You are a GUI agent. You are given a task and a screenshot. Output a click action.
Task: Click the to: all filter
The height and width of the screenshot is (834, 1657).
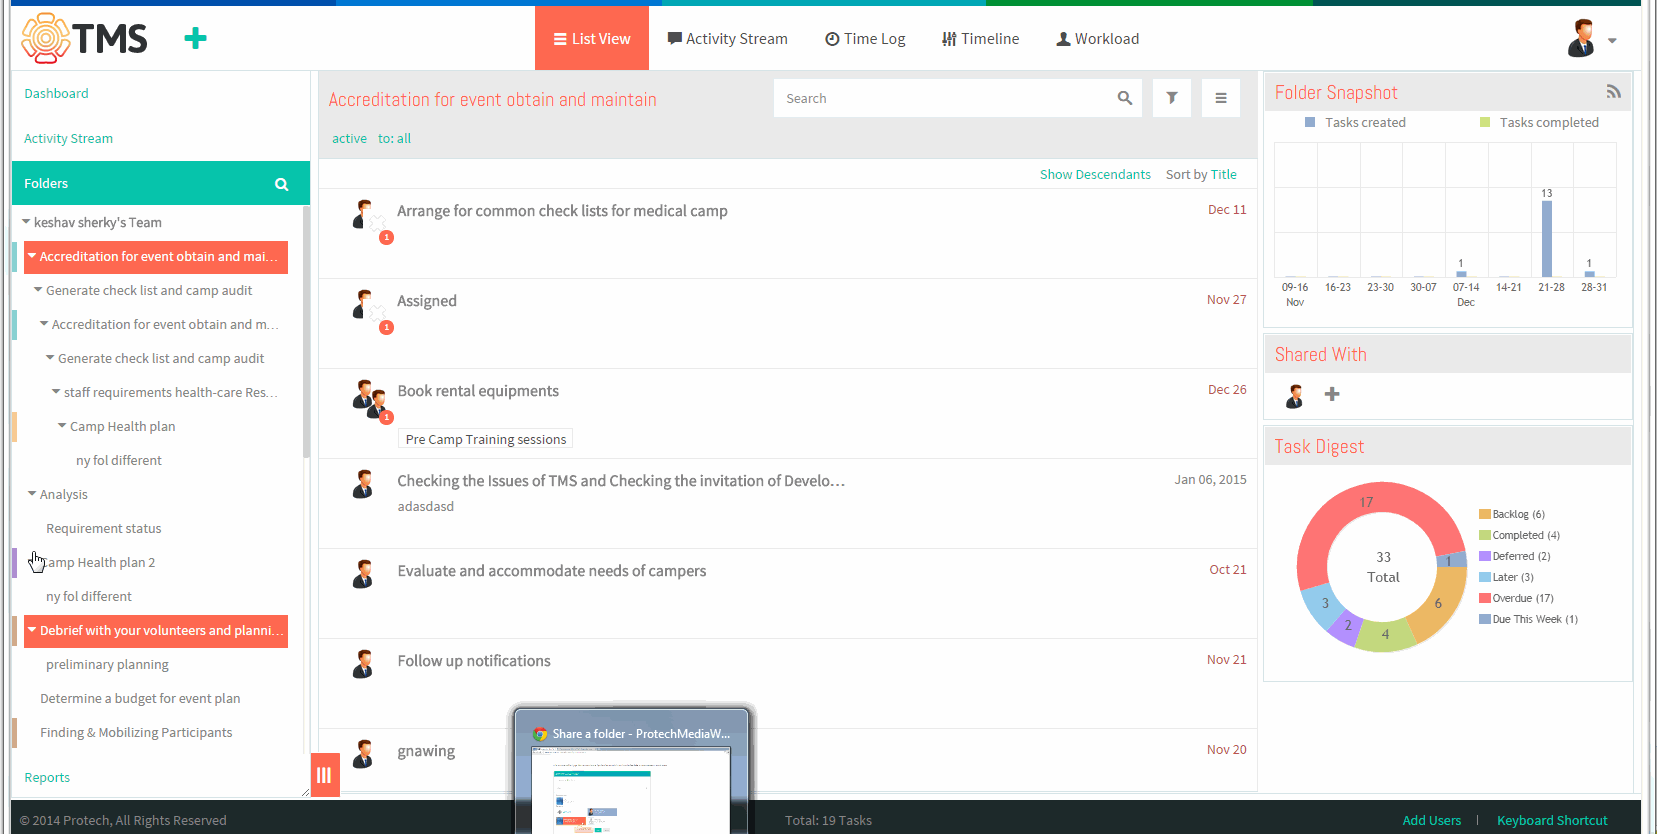(x=394, y=138)
